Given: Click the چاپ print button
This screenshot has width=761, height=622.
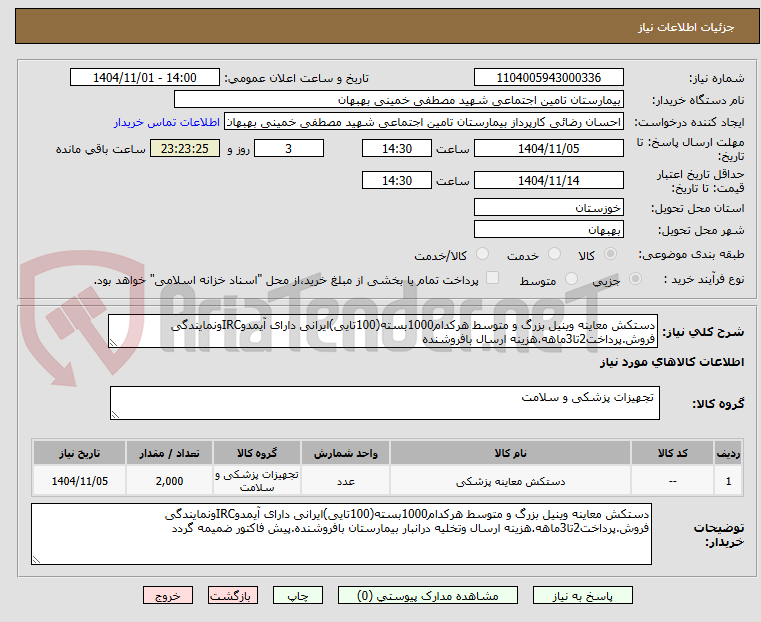Looking at the screenshot, I should (298, 595).
